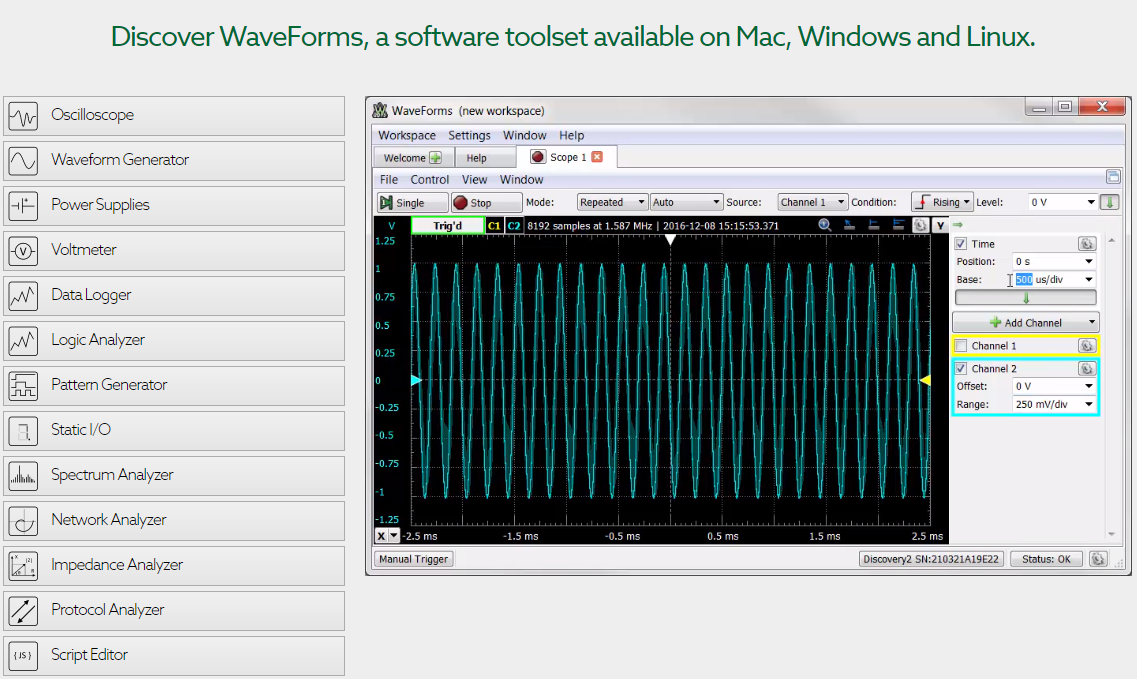Close the Scope 1 tab
The image size is (1137, 679).
coord(597,157)
